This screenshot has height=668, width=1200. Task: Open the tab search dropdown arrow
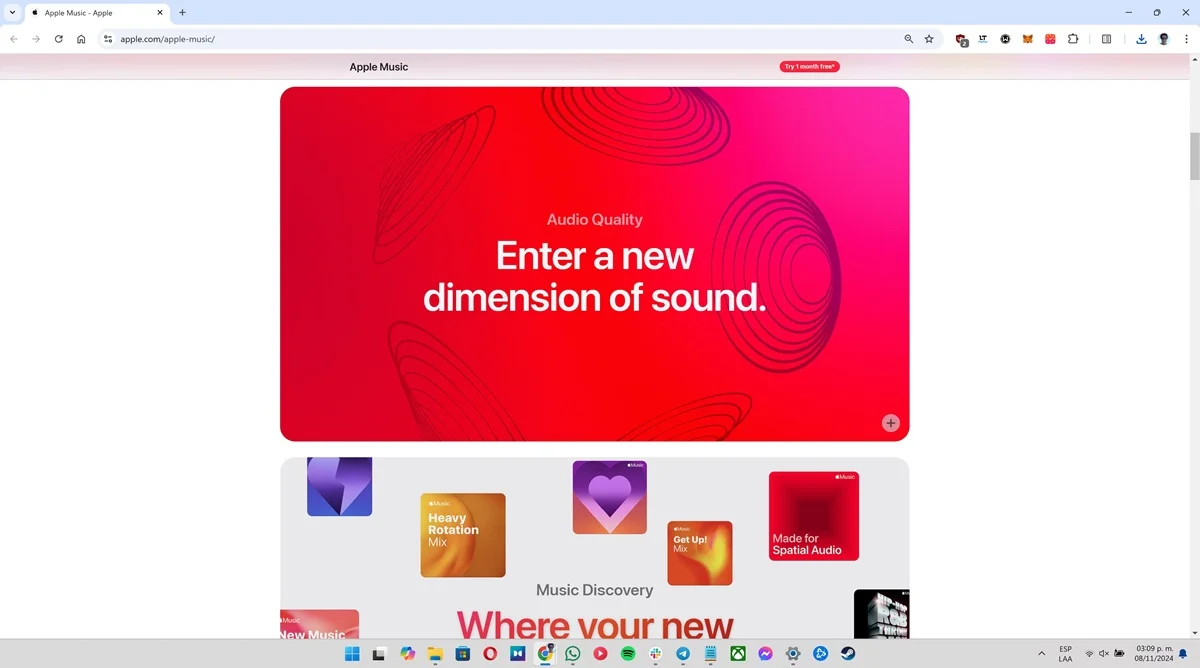point(10,12)
